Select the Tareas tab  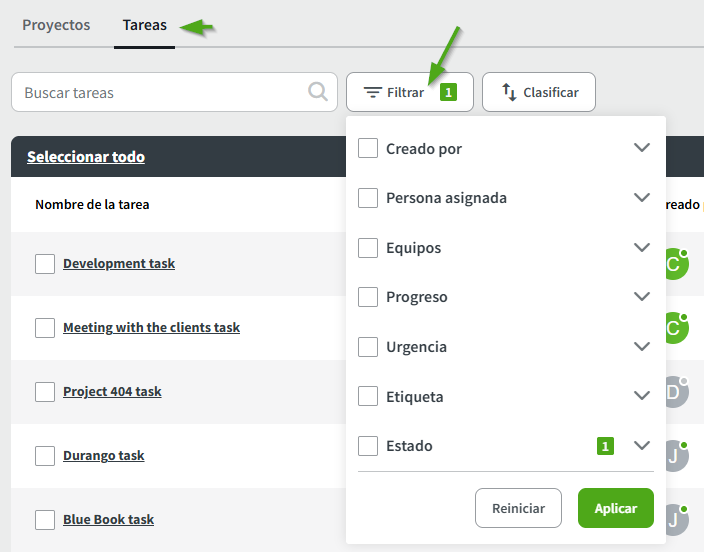click(145, 25)
